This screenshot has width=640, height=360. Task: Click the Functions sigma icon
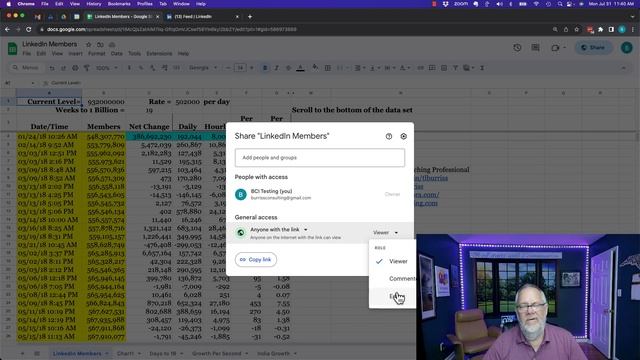click(x=482, y=68)
